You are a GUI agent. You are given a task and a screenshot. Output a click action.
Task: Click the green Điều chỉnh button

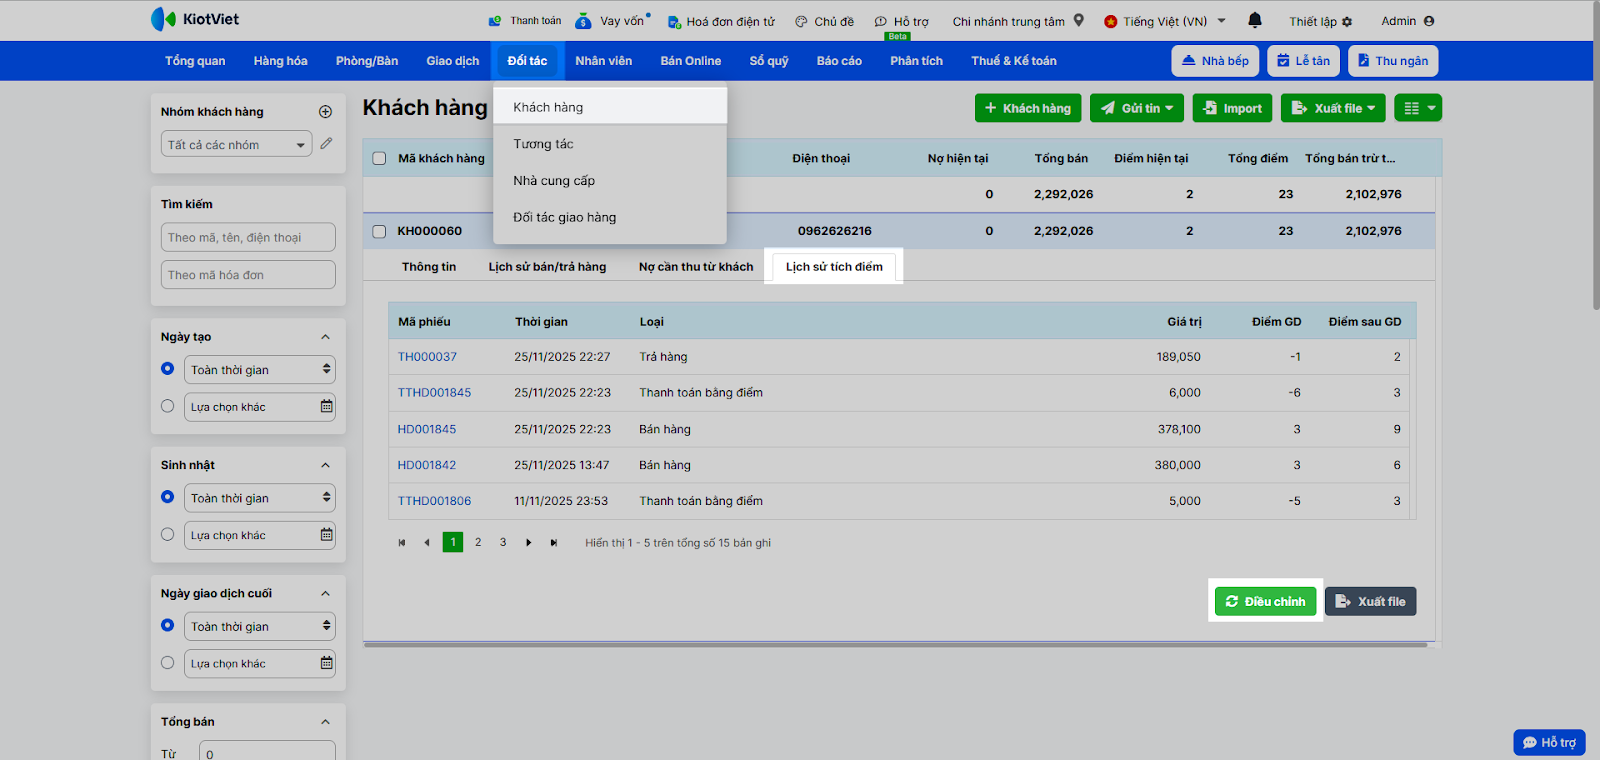tap(1265, 601)
